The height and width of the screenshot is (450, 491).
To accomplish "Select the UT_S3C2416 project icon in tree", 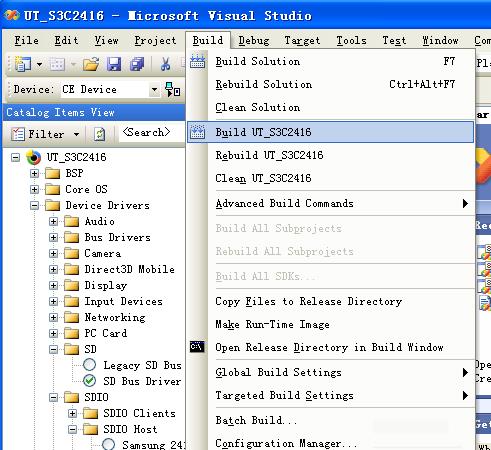I will 34,157.
